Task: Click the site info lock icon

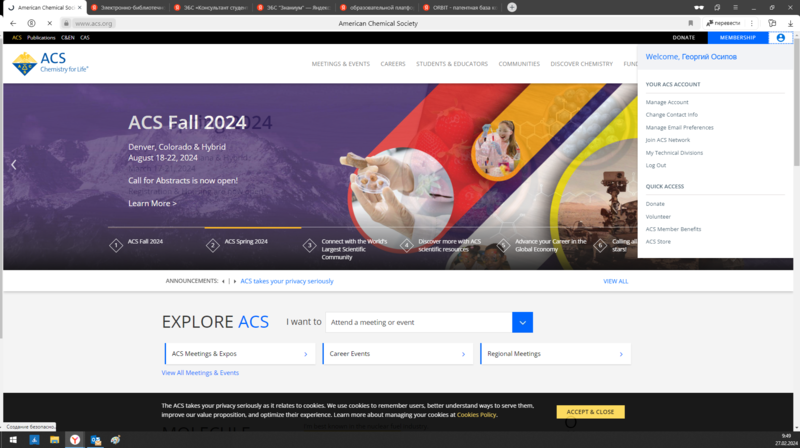Action: tap(66, 23)
